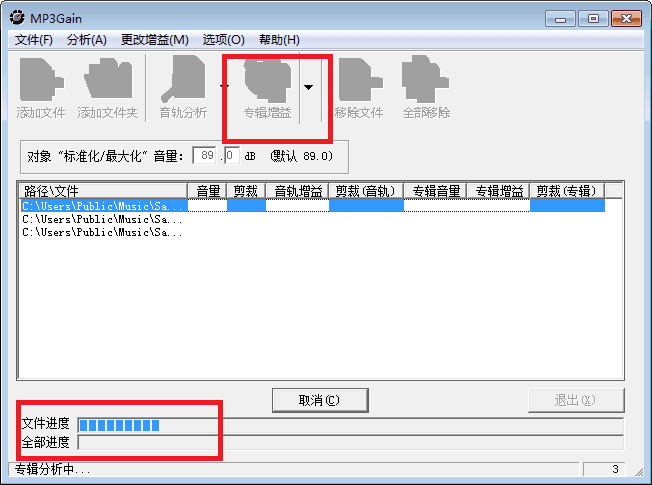The width and height of the screenshot is (652, 485).
Task: Click the 专辑分析中... status bar text
Action: coord(52,469)
